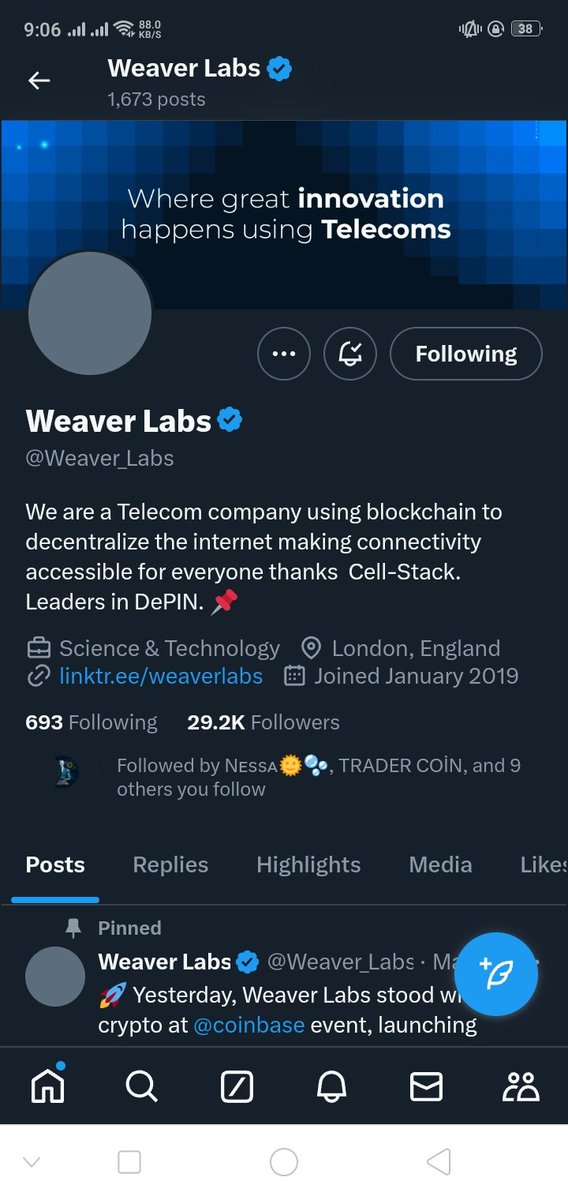This screenshot has width=568, height=1200.
Task: Toggle the Following button to unfollow
Action: tap(466, 353)
